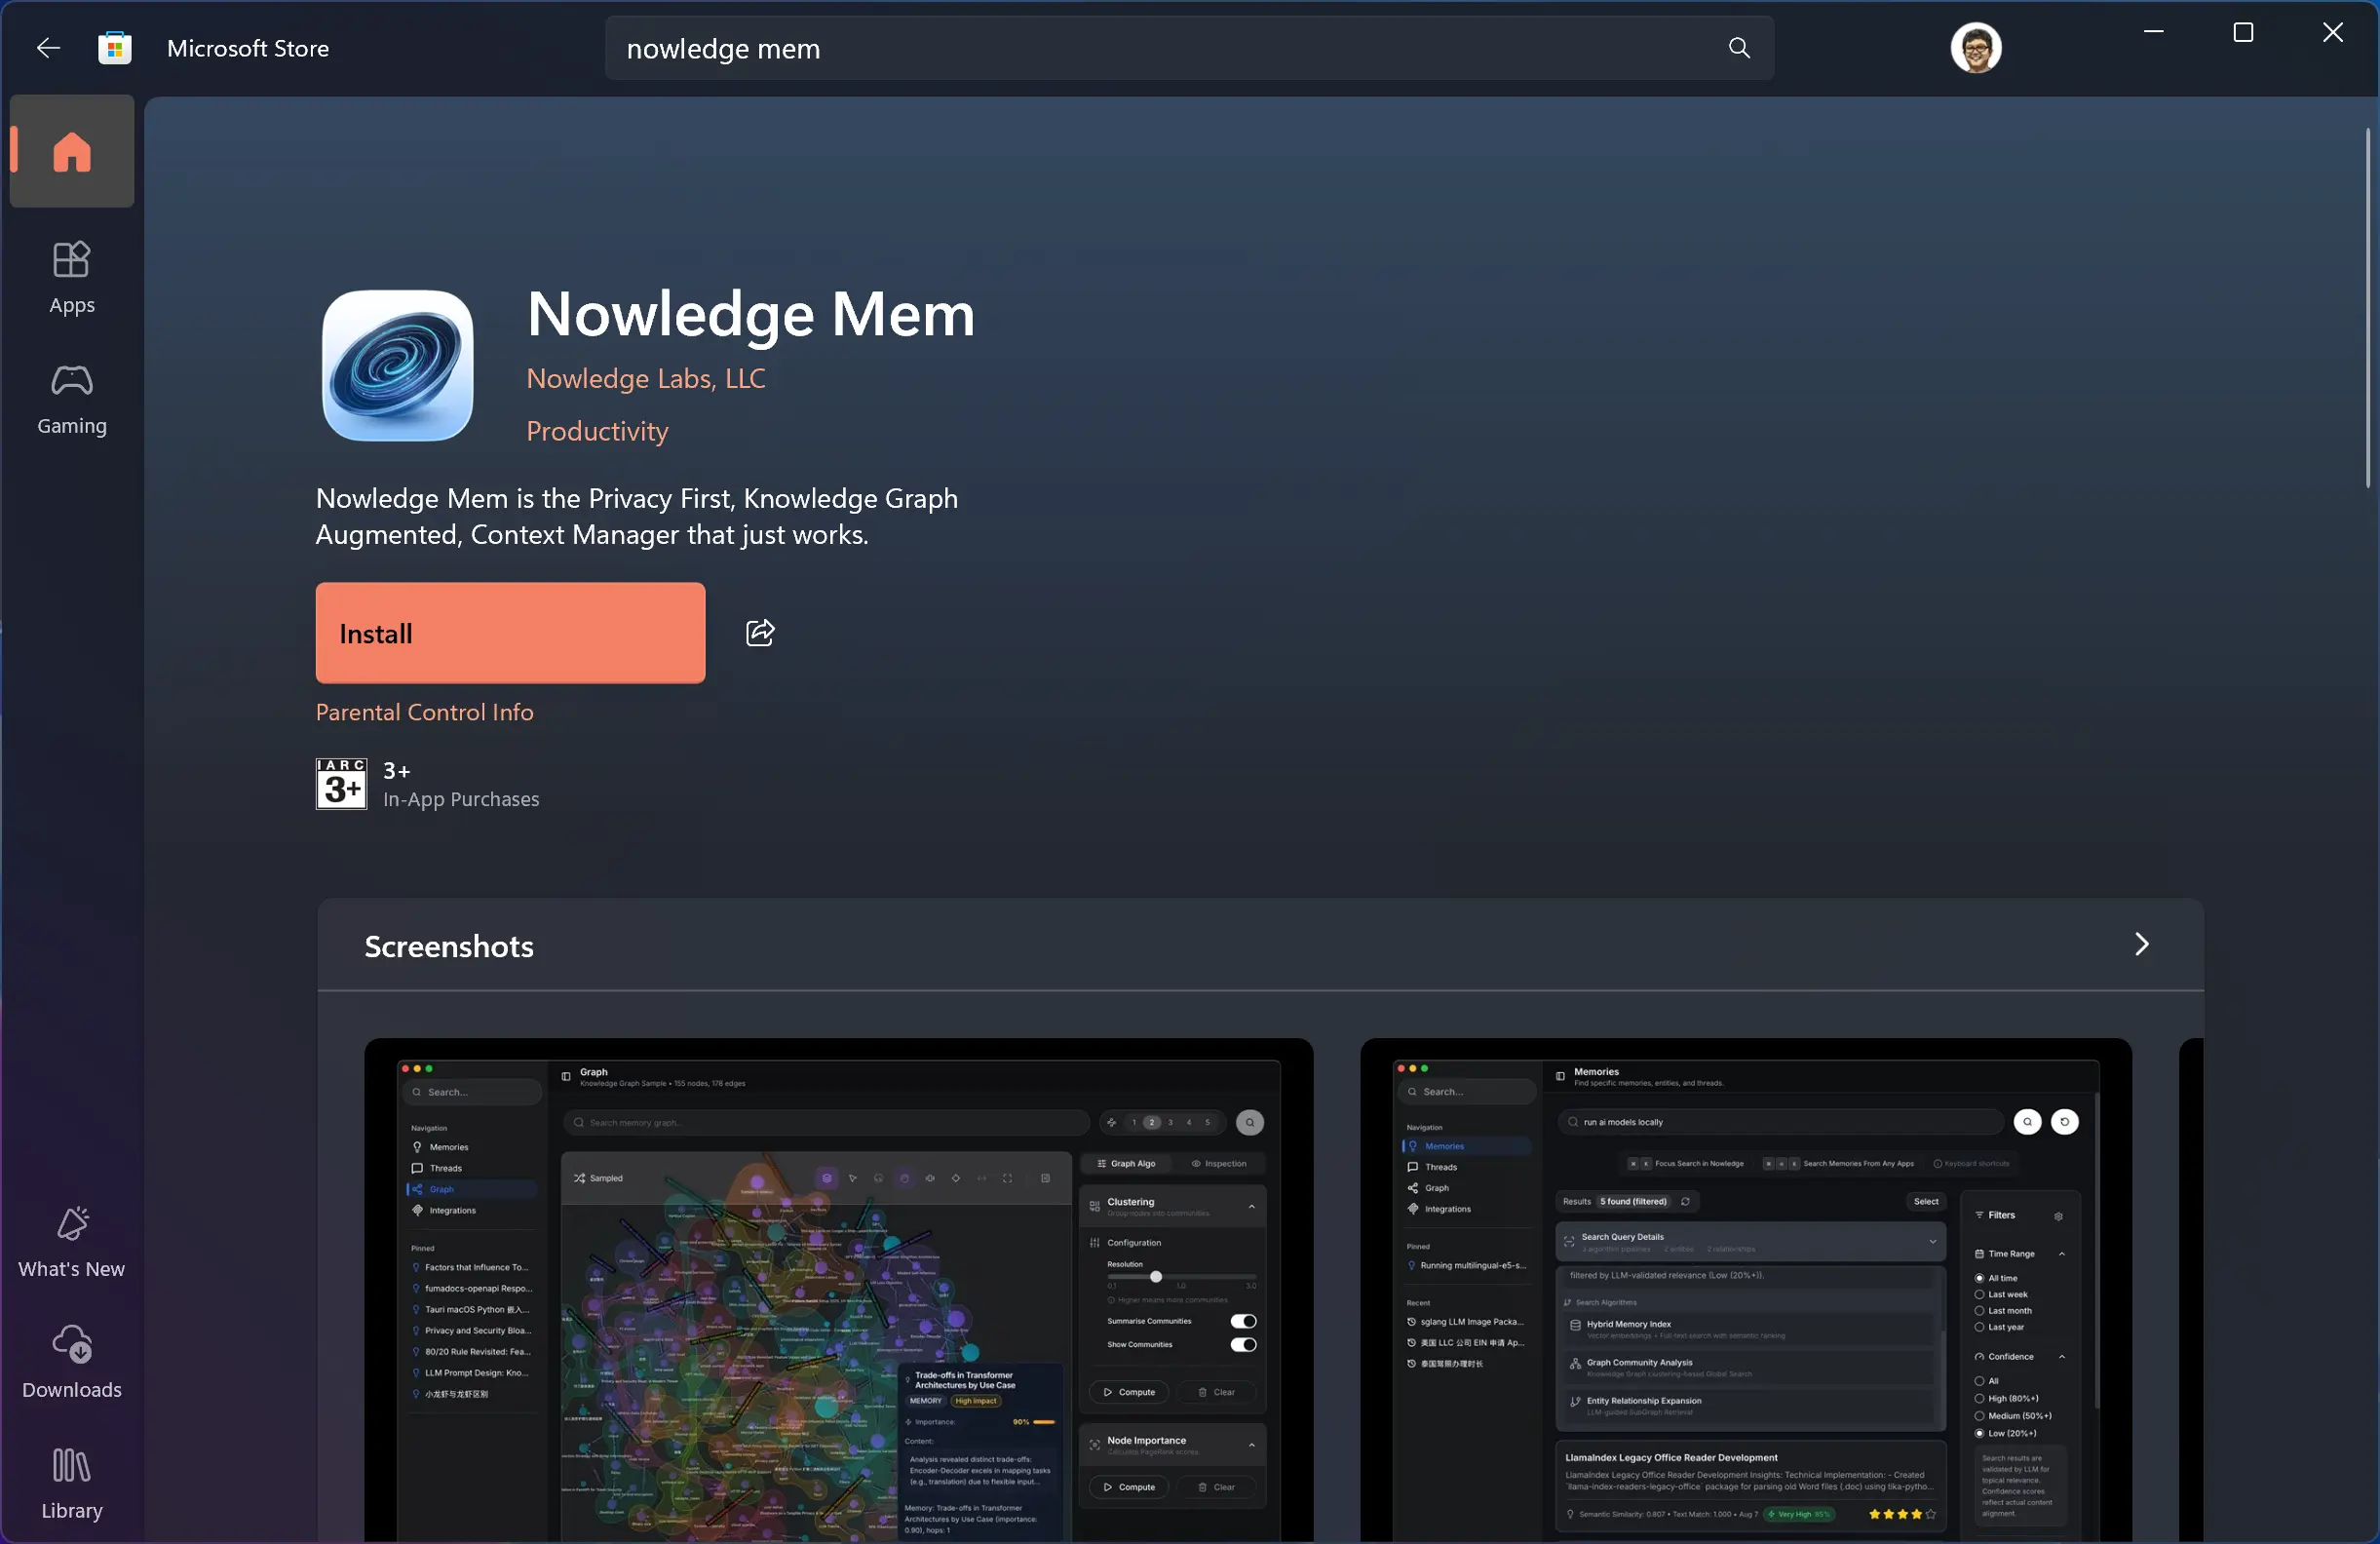
Task: Open What's New in sidebar
Action: point(72,1242)
